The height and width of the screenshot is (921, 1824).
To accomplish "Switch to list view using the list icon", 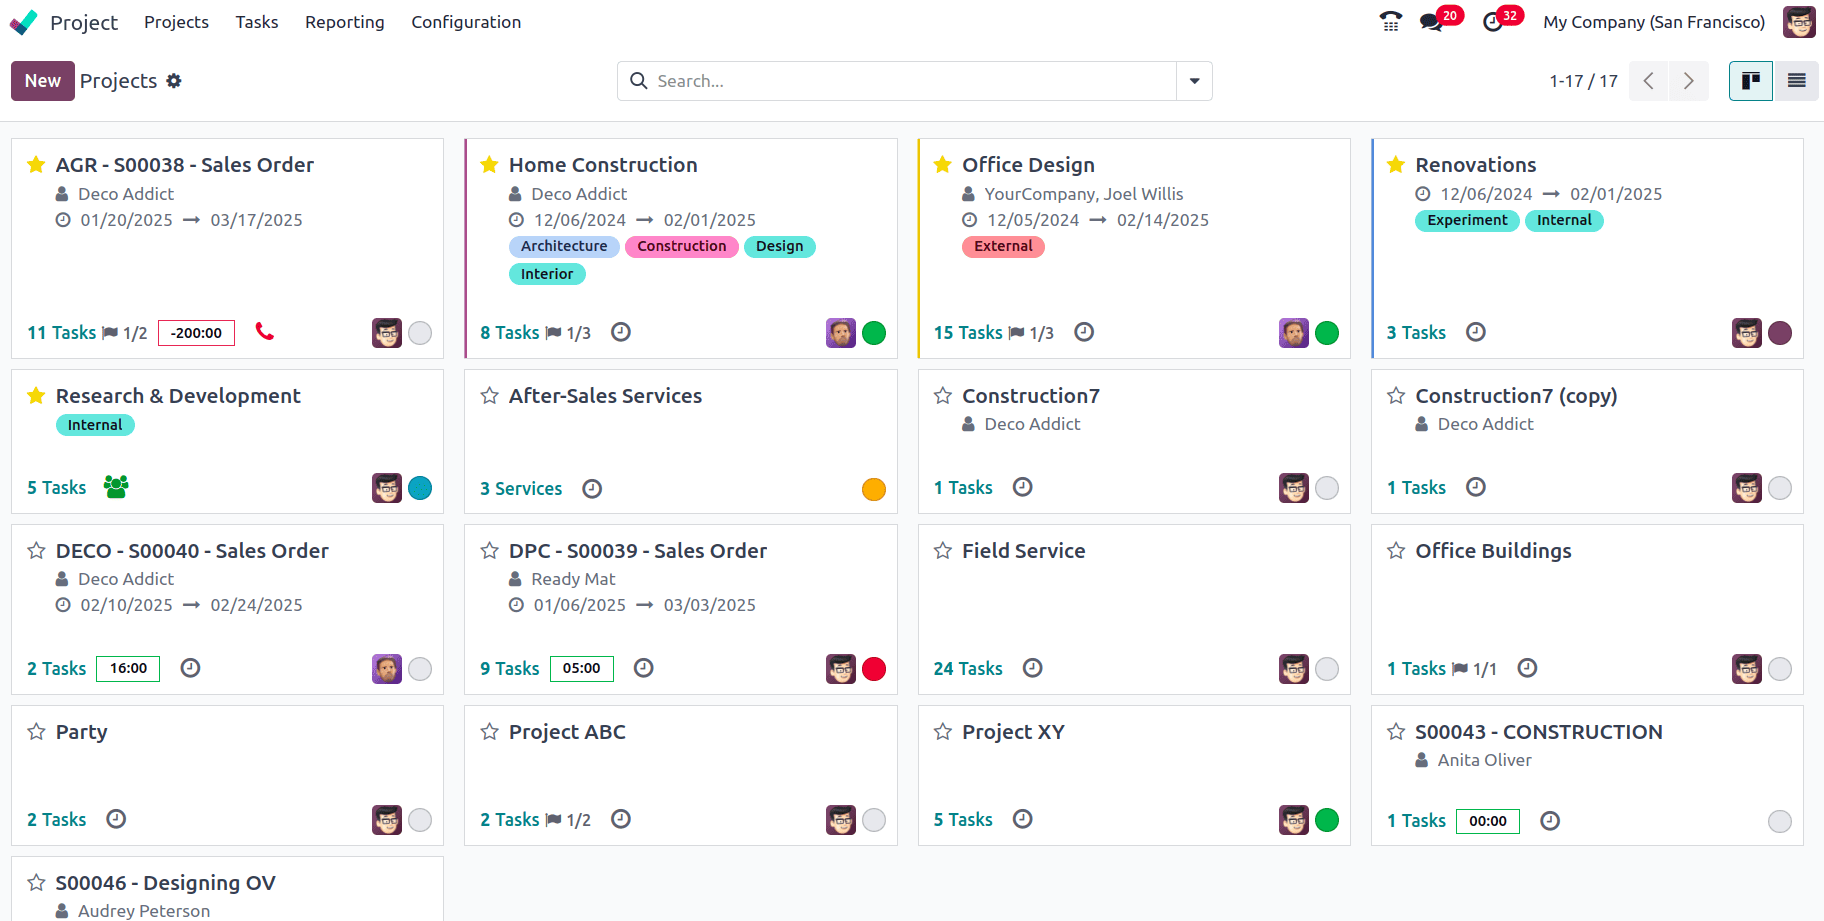I will point(1796,81).
